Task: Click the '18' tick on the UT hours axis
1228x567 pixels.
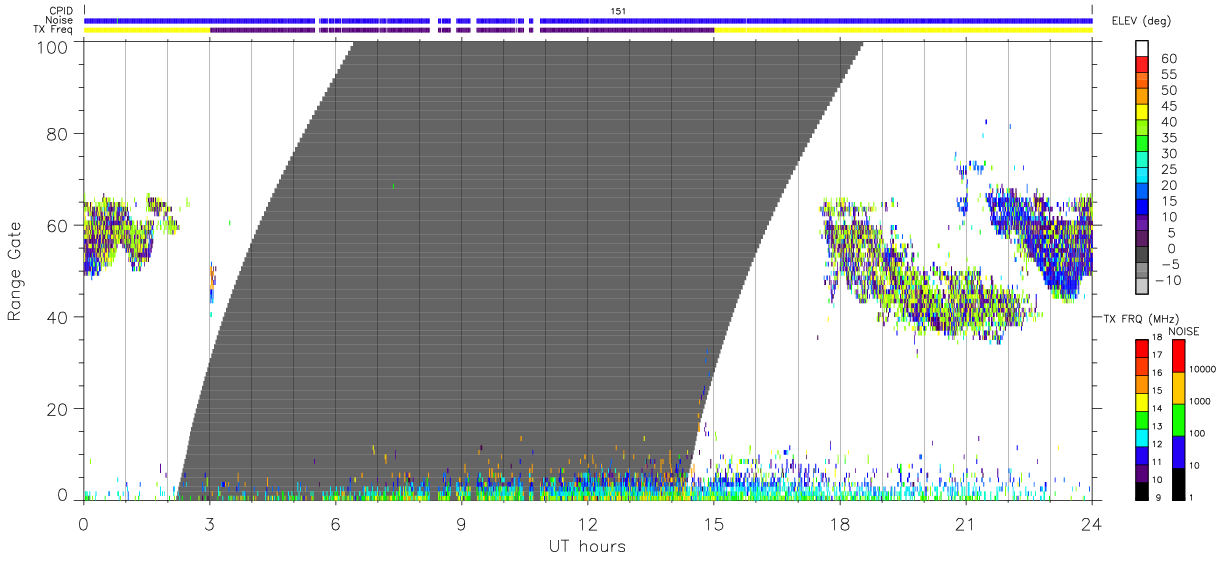Action: click(840, 523)
